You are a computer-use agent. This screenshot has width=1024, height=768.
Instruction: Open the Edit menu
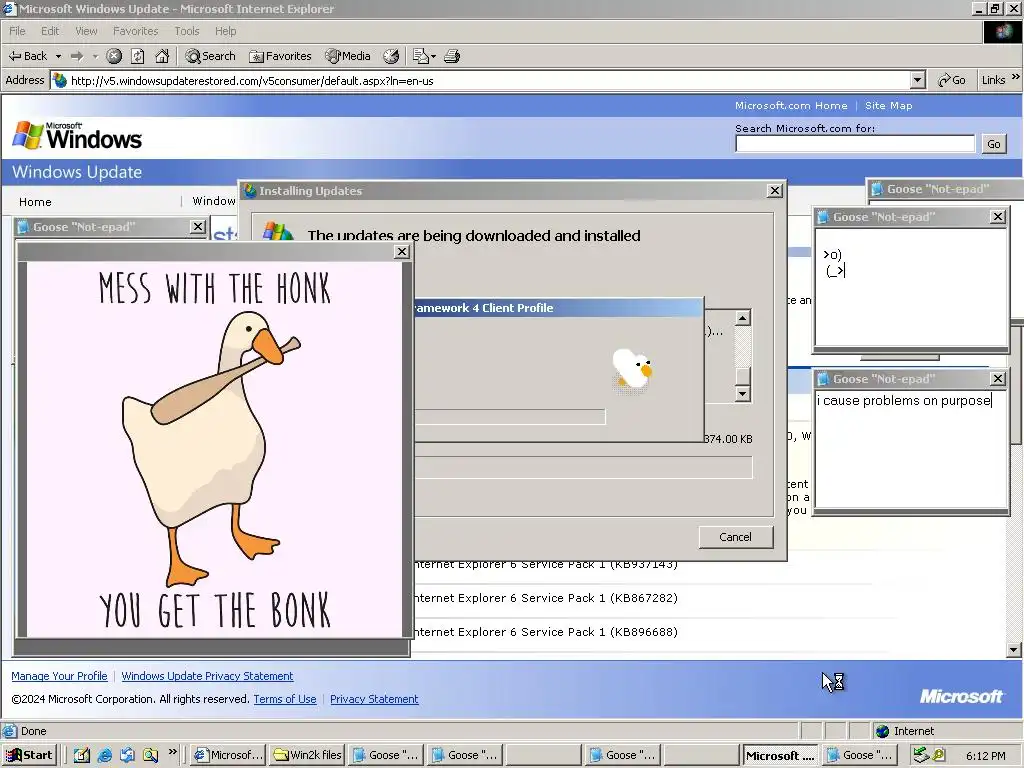pos(50,31)
